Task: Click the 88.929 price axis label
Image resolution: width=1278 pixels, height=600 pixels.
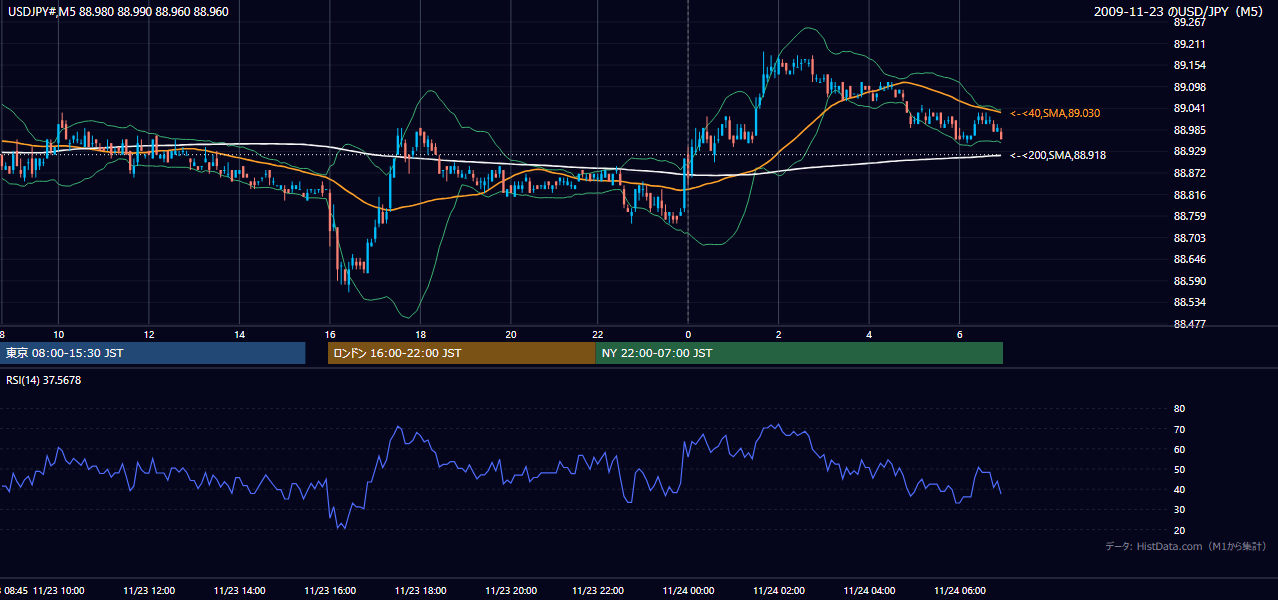Action: (x=1189, y=151)
